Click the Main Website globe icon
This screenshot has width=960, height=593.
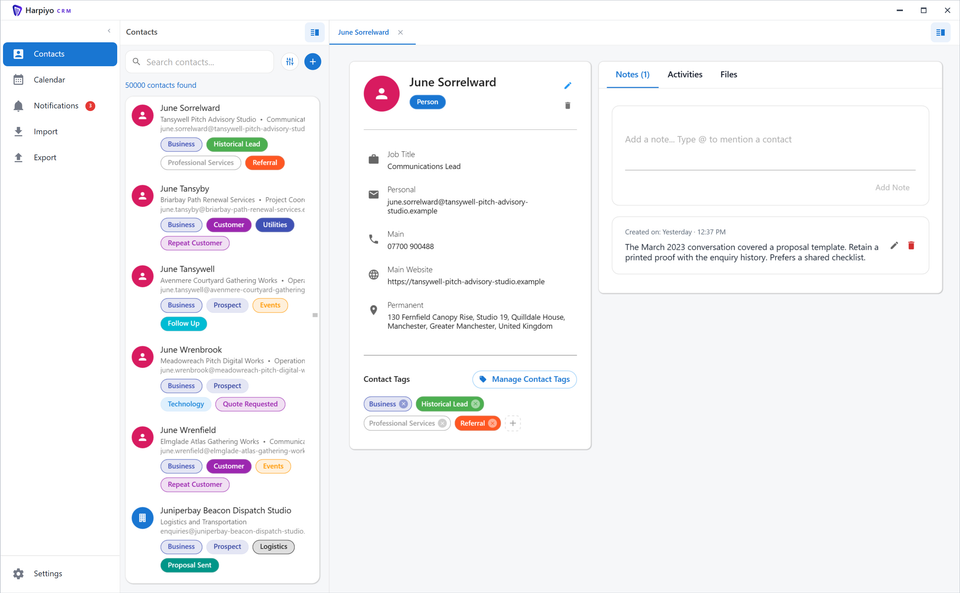pyautogui.click(x=373, y=275)
